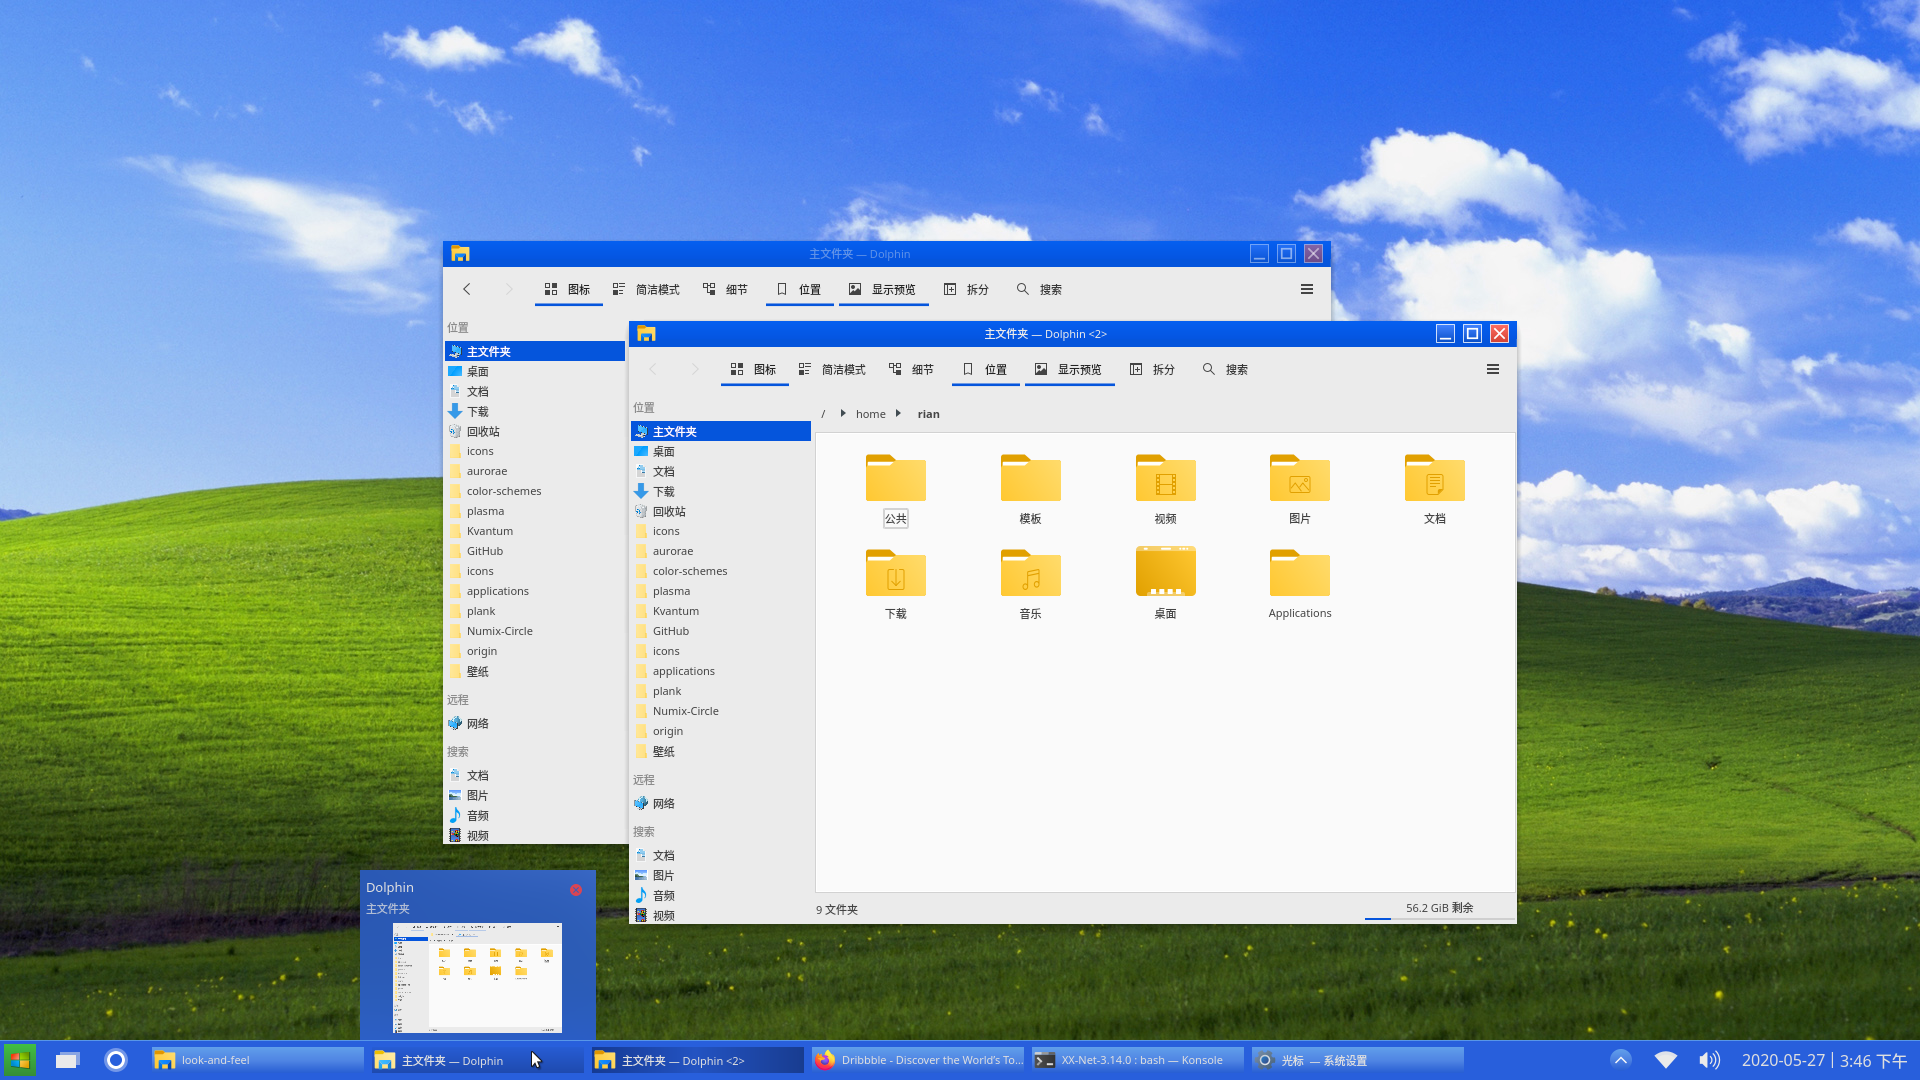Toggle 拆分 split view in front window
The image size is (1920, 1080).
tap(1152, 369)
